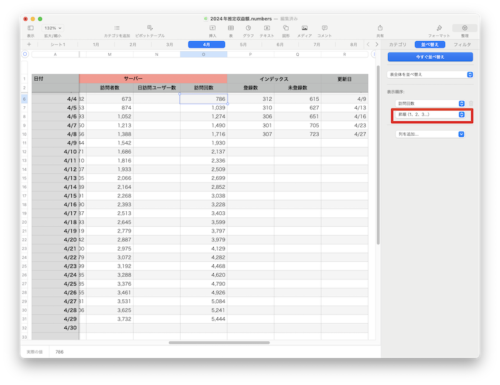
Task: Open the 列を追加 dropdown
Action: coord(430,134)
